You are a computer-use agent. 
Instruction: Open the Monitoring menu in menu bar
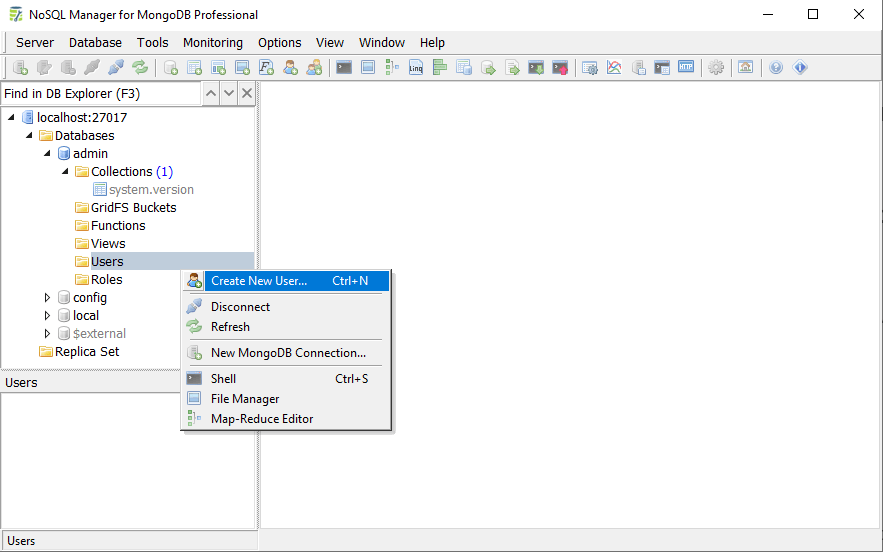pyautogui.click(x=212, y=43)
